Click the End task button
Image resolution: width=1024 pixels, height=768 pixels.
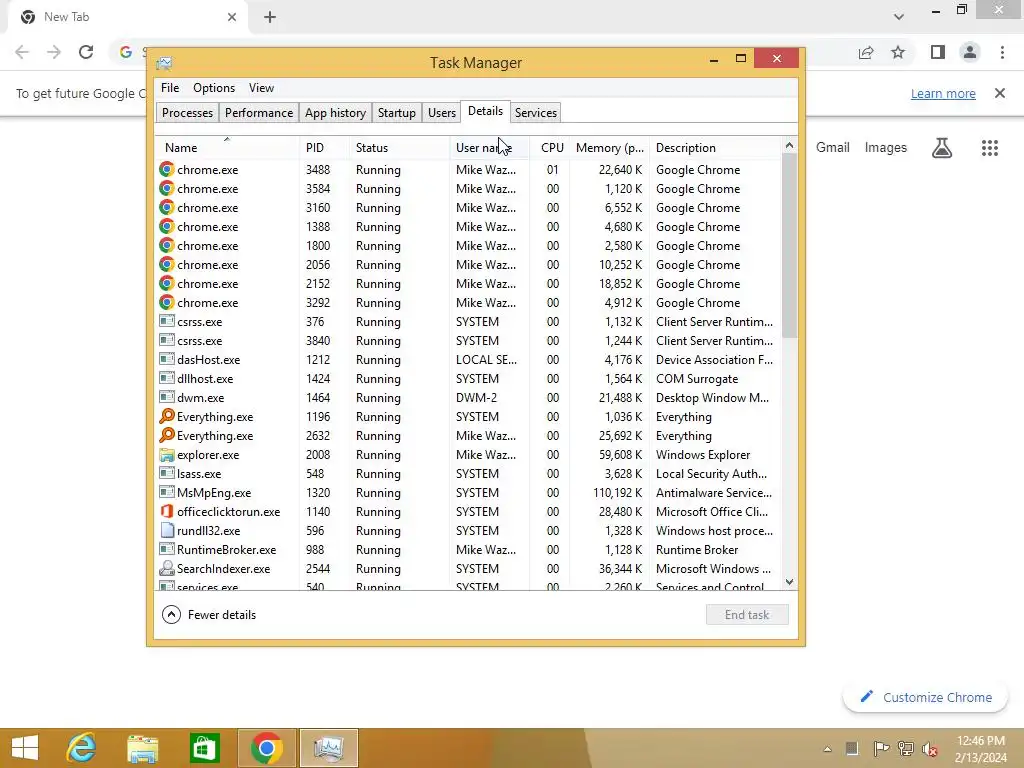pyautogui.click(x=746, y=615)
